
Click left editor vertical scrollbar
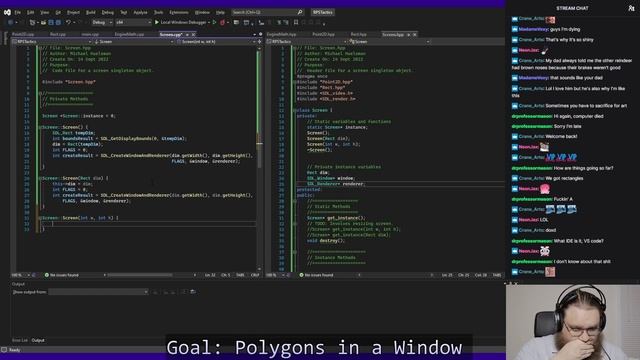[259, 157]
